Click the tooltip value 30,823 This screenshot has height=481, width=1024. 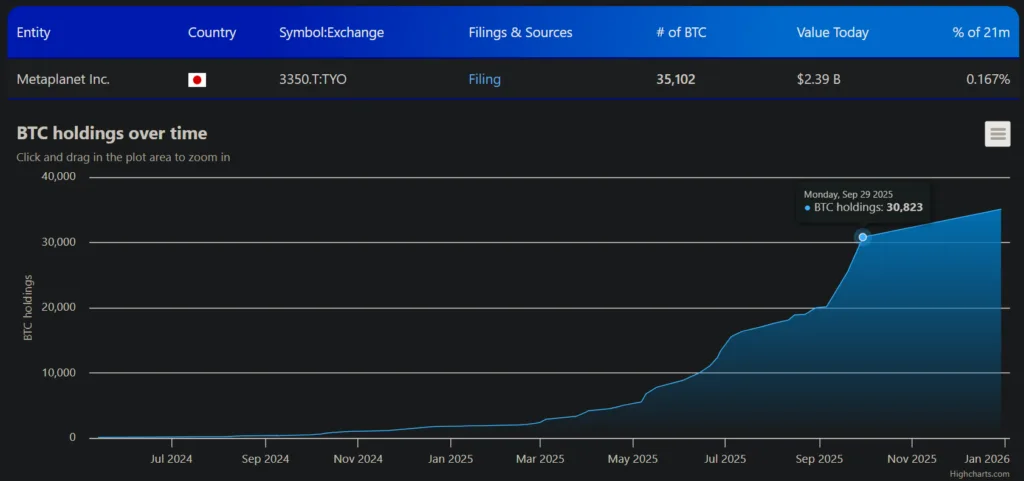point(904,208)
